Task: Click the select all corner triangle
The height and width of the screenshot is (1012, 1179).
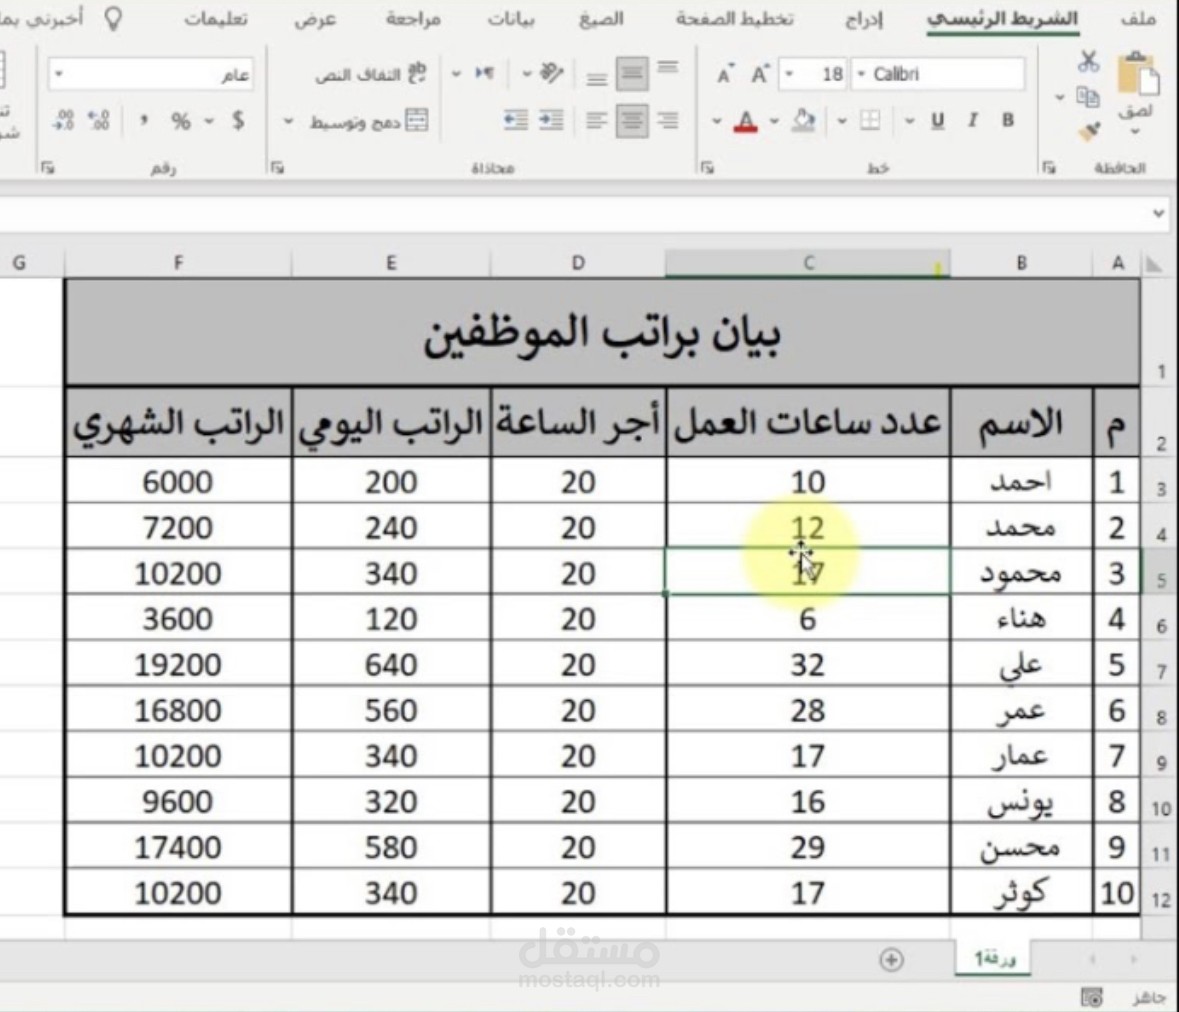Action: coord(1153,264)
